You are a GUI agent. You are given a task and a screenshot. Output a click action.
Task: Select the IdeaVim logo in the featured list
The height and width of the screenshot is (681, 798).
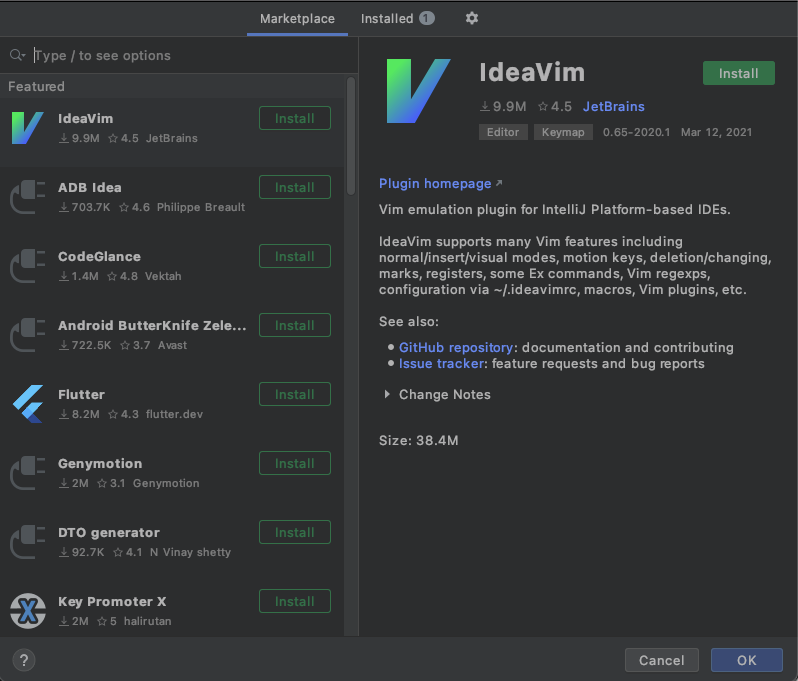[x=27, y=128]
